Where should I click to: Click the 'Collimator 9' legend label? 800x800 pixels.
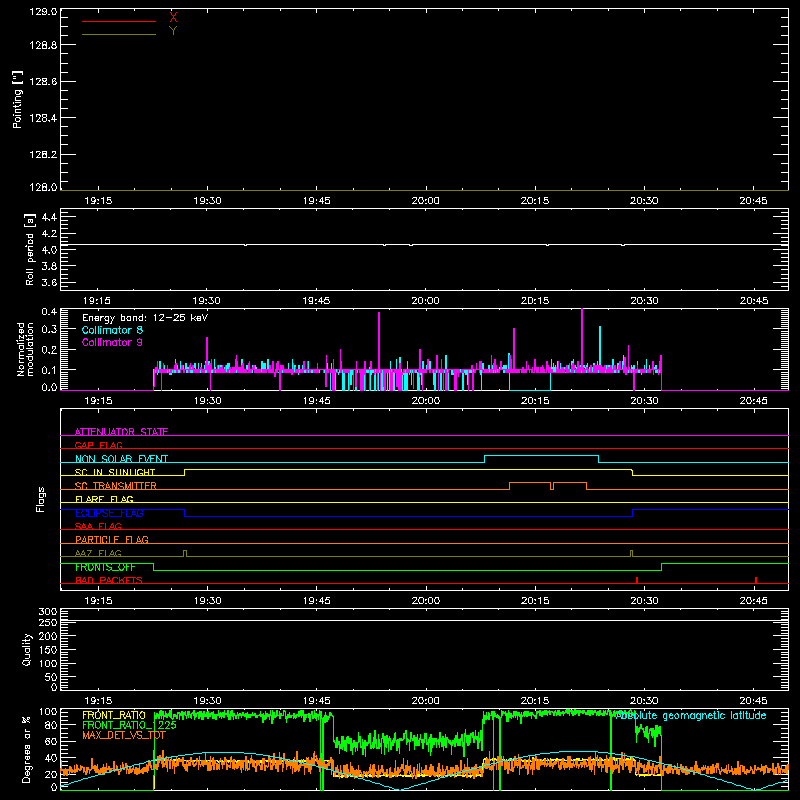point(112,342)
